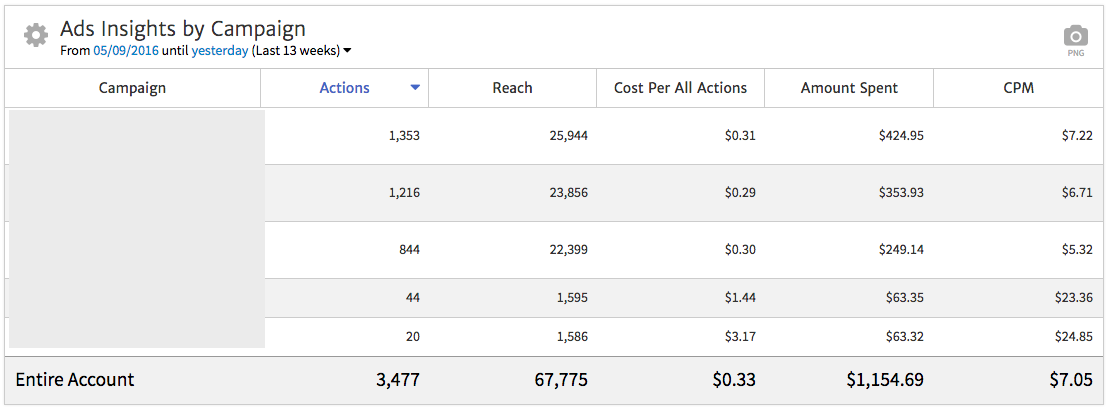Screen dimensions: 1116x413
Task: Open the date range dropdown arrow
Action: (347, 51)
